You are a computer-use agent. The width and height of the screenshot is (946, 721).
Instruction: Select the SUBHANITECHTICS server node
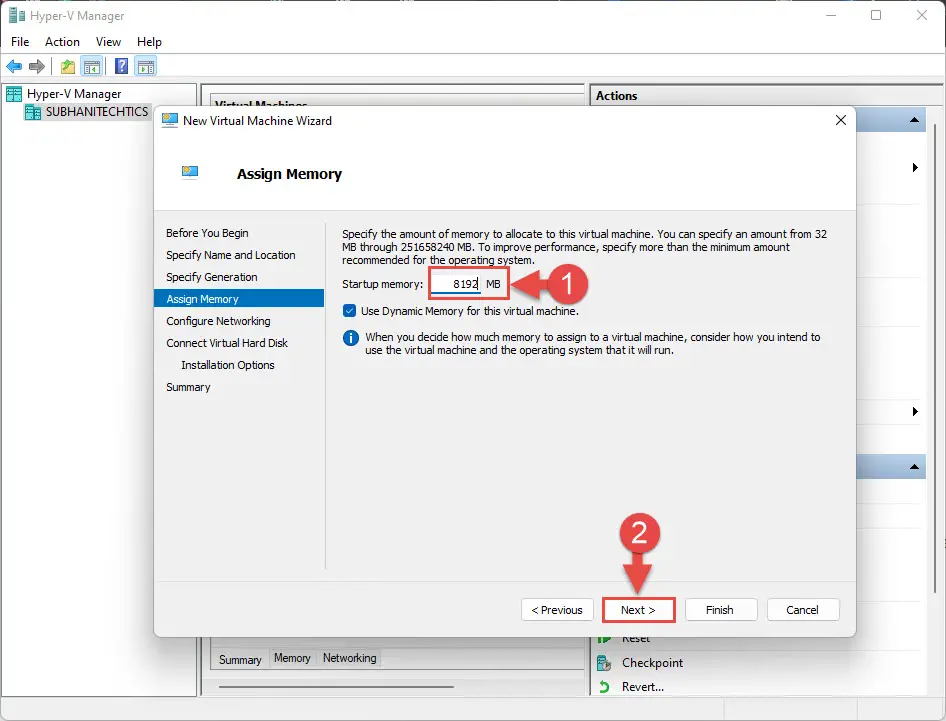97,112
